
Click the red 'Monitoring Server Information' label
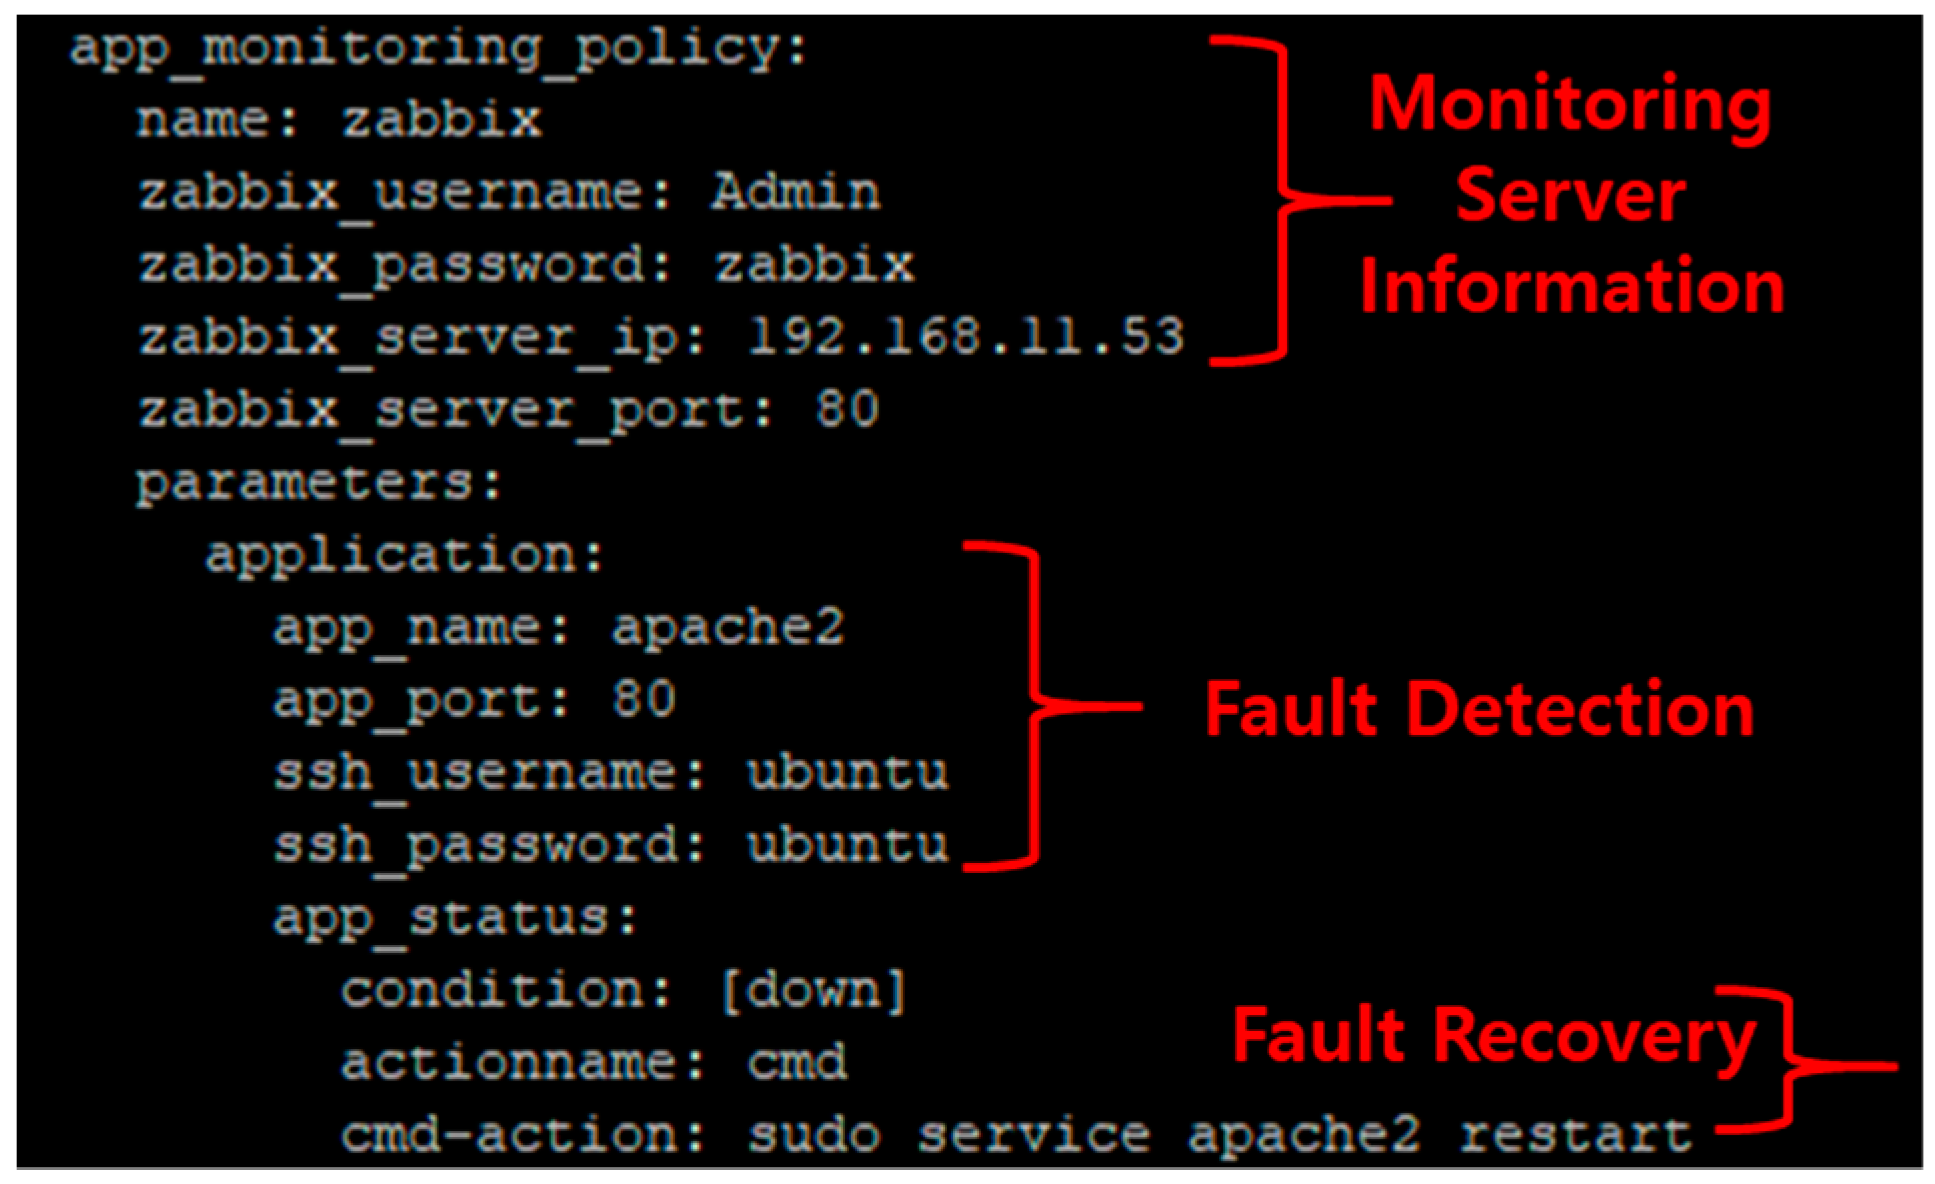point(1571,195)
